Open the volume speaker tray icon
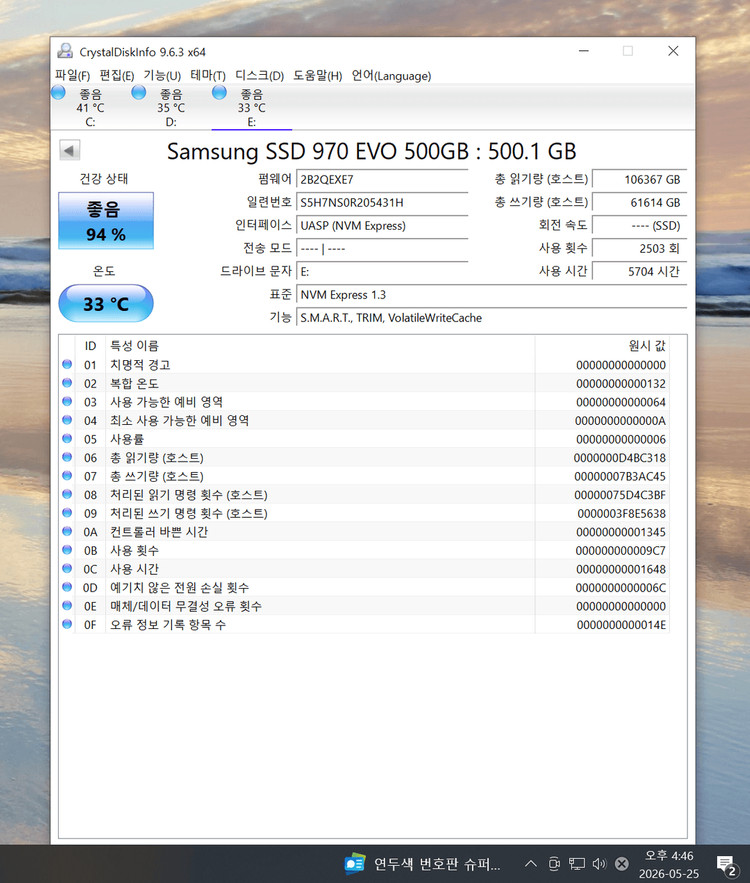The width and height of the screenshot is (750, 883). (x=599, y=863)
